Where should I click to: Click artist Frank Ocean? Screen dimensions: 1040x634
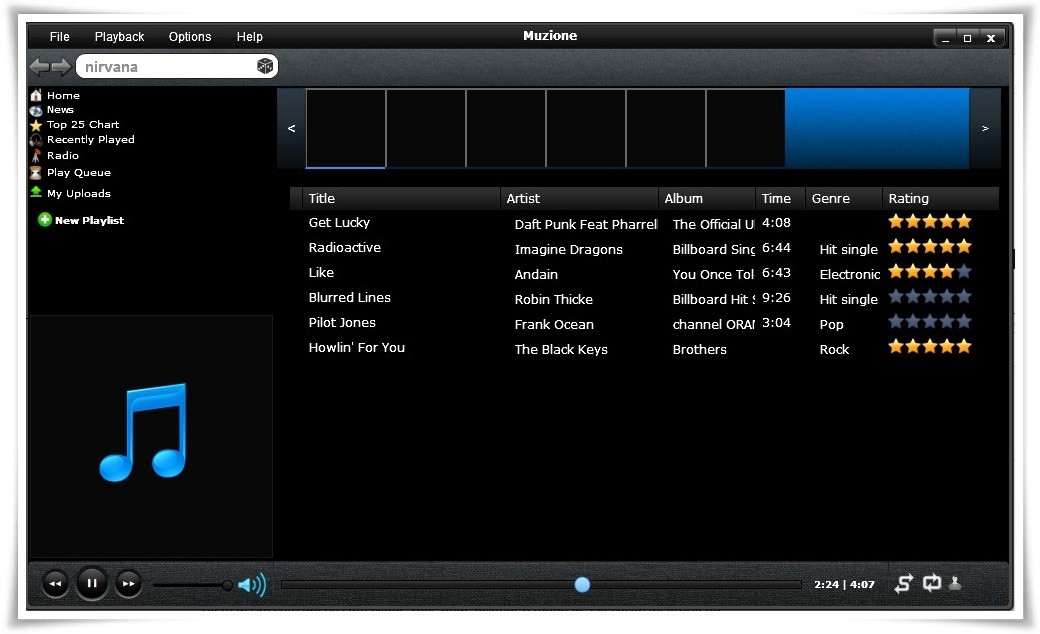[554, 324]
